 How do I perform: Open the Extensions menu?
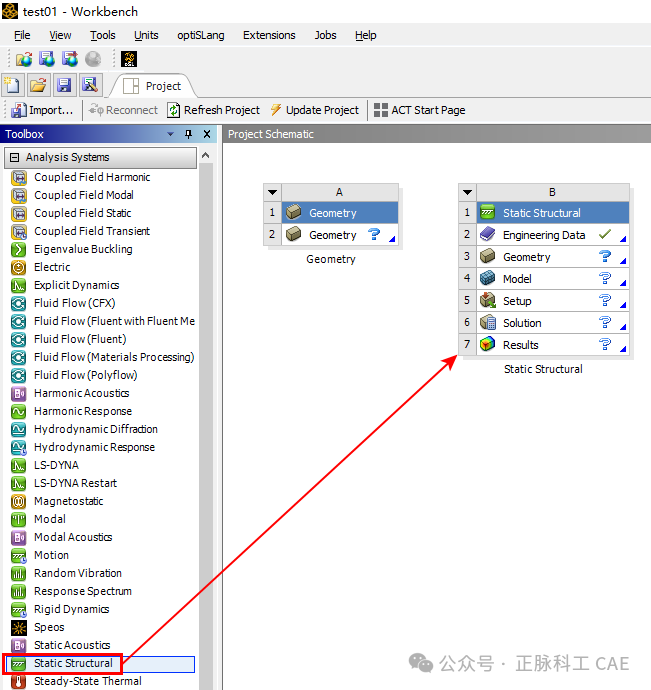coord(269,35)
